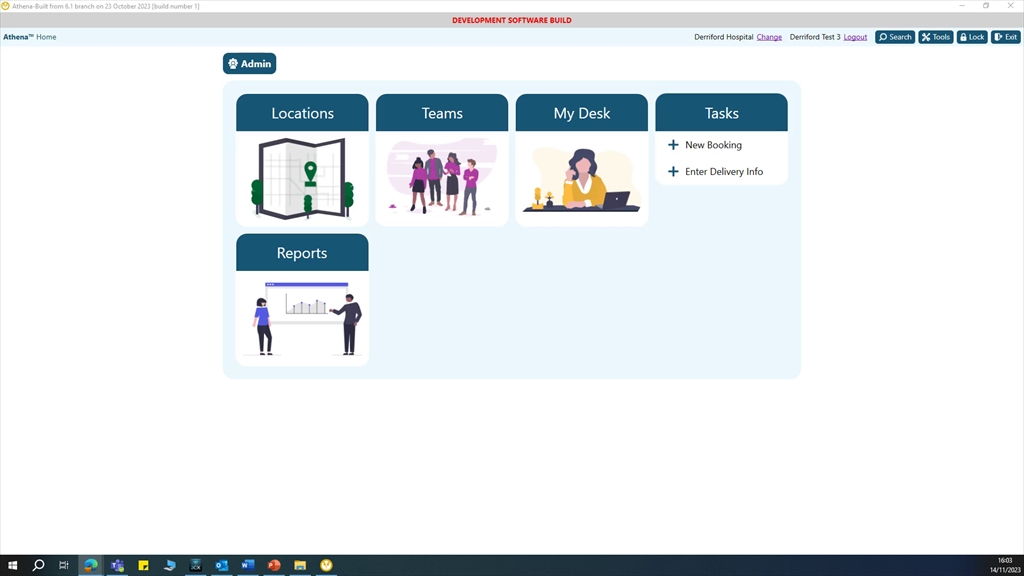Click the taskbar clock and date
The image size is (1024, 576).
[1004, 565]
